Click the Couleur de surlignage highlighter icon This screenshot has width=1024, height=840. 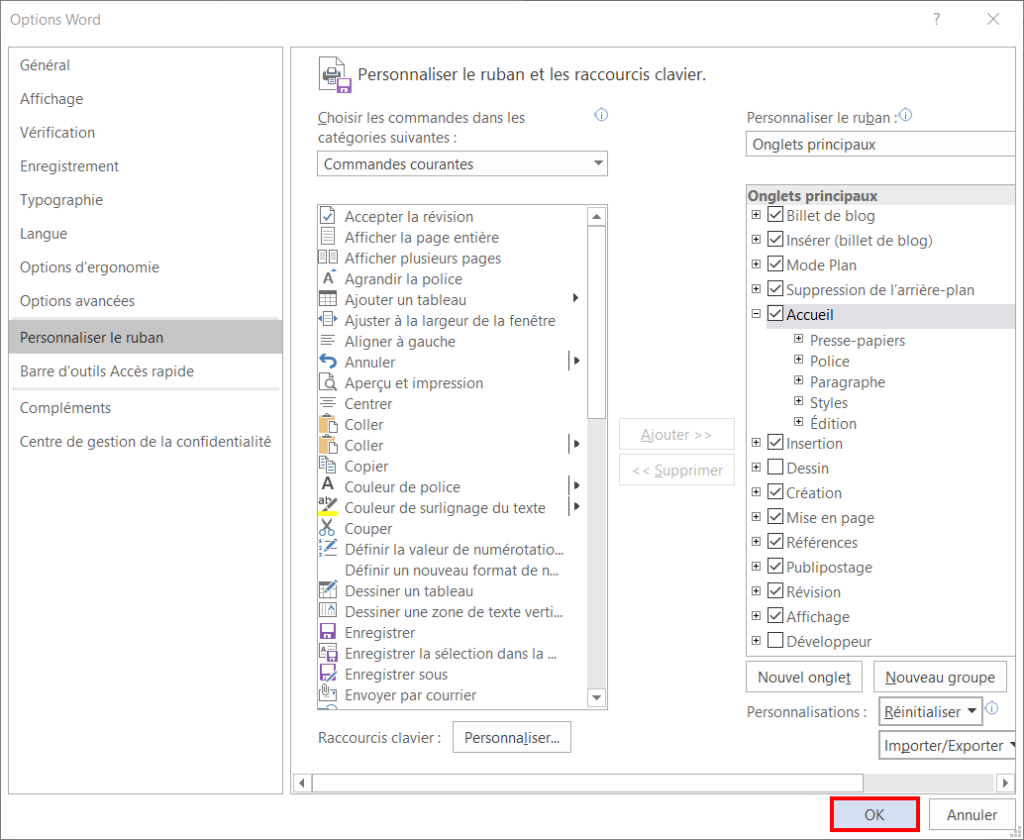(x=328, y=506)
